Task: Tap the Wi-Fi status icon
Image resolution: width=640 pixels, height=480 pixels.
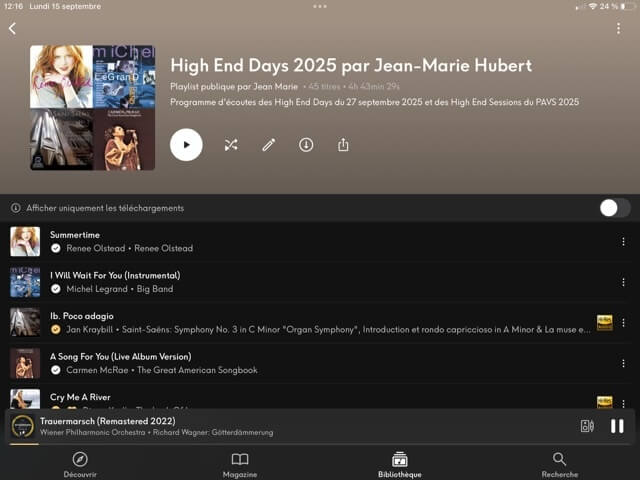Action: [593, 6]
